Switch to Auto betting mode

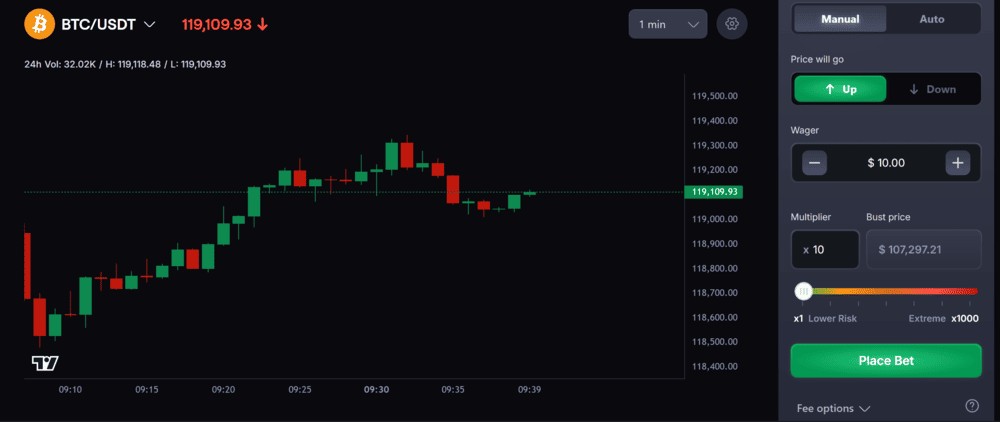click(x=931, y=19)
